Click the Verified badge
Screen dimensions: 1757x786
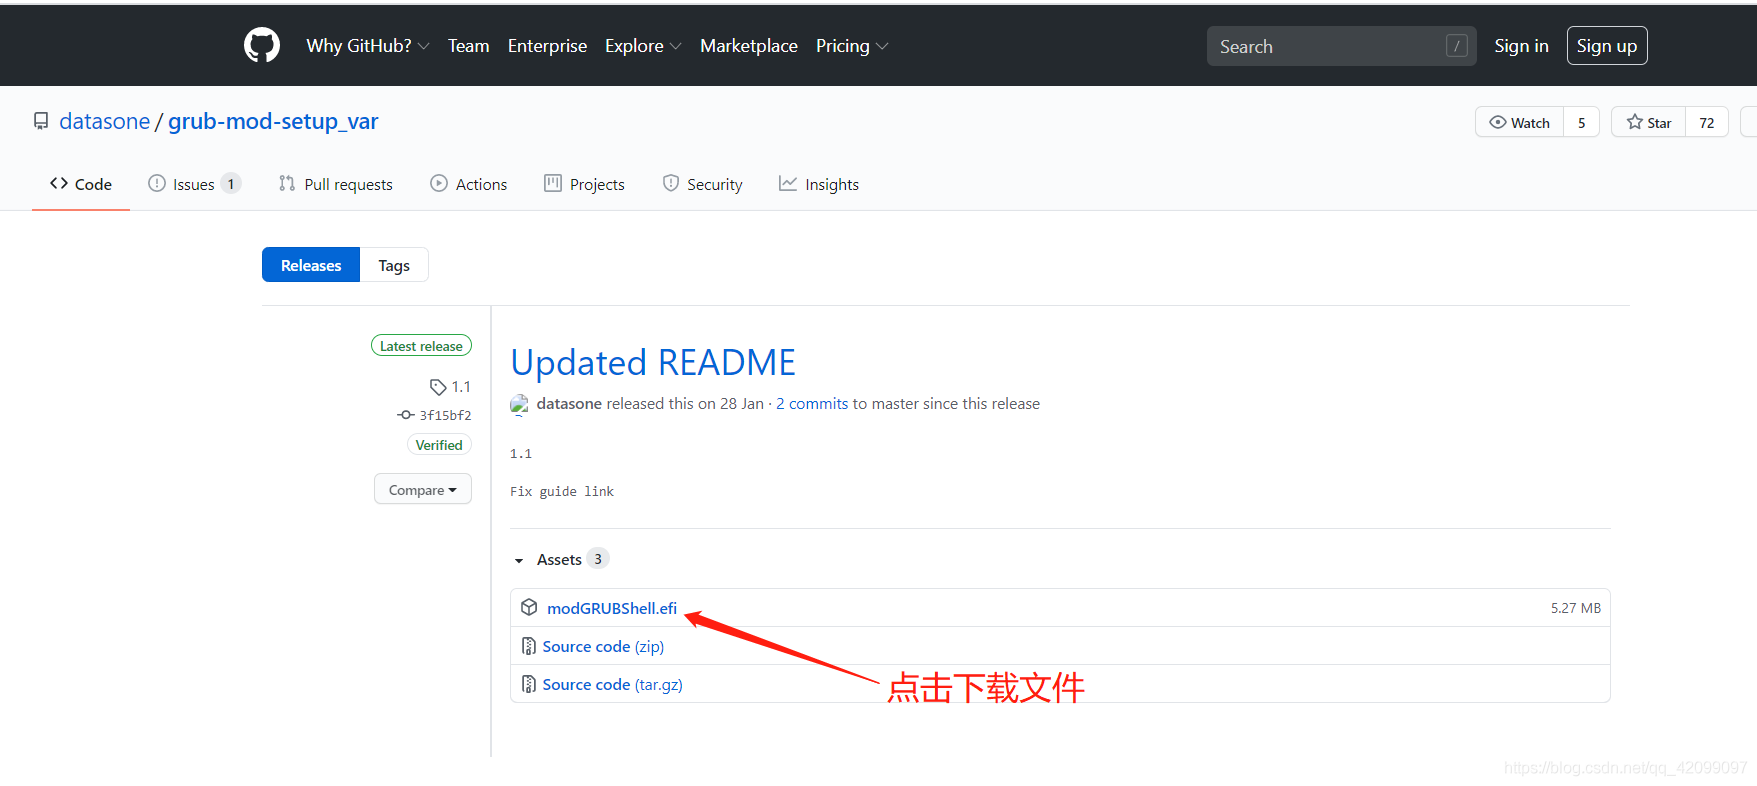(x=439, y=445)
